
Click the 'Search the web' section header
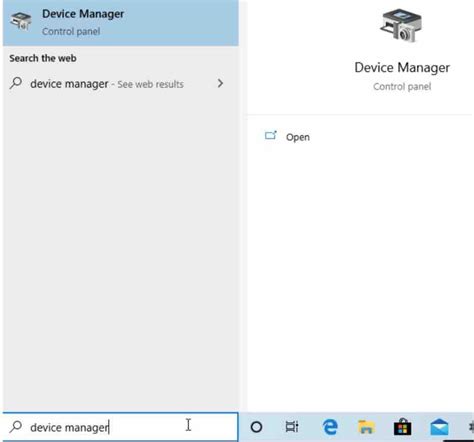tap(43, 58)
